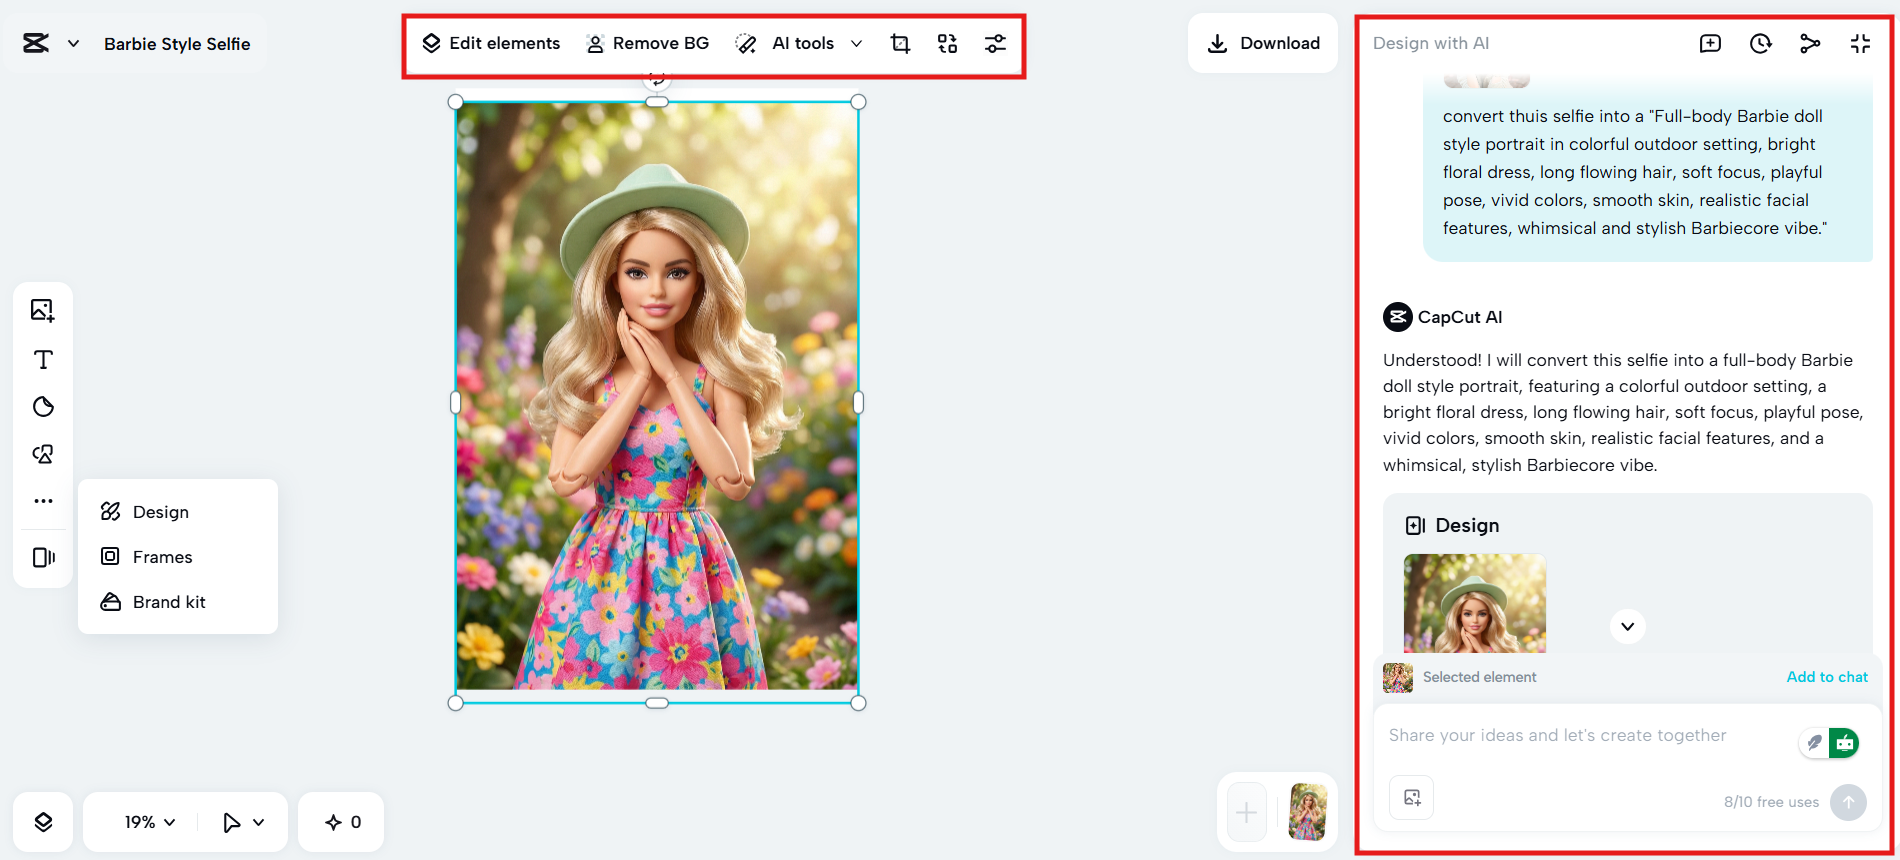The width and height of the screenshot is (1900, 860).
Task: Collapse the Design with AI panel
Action: click(1860, 43)
